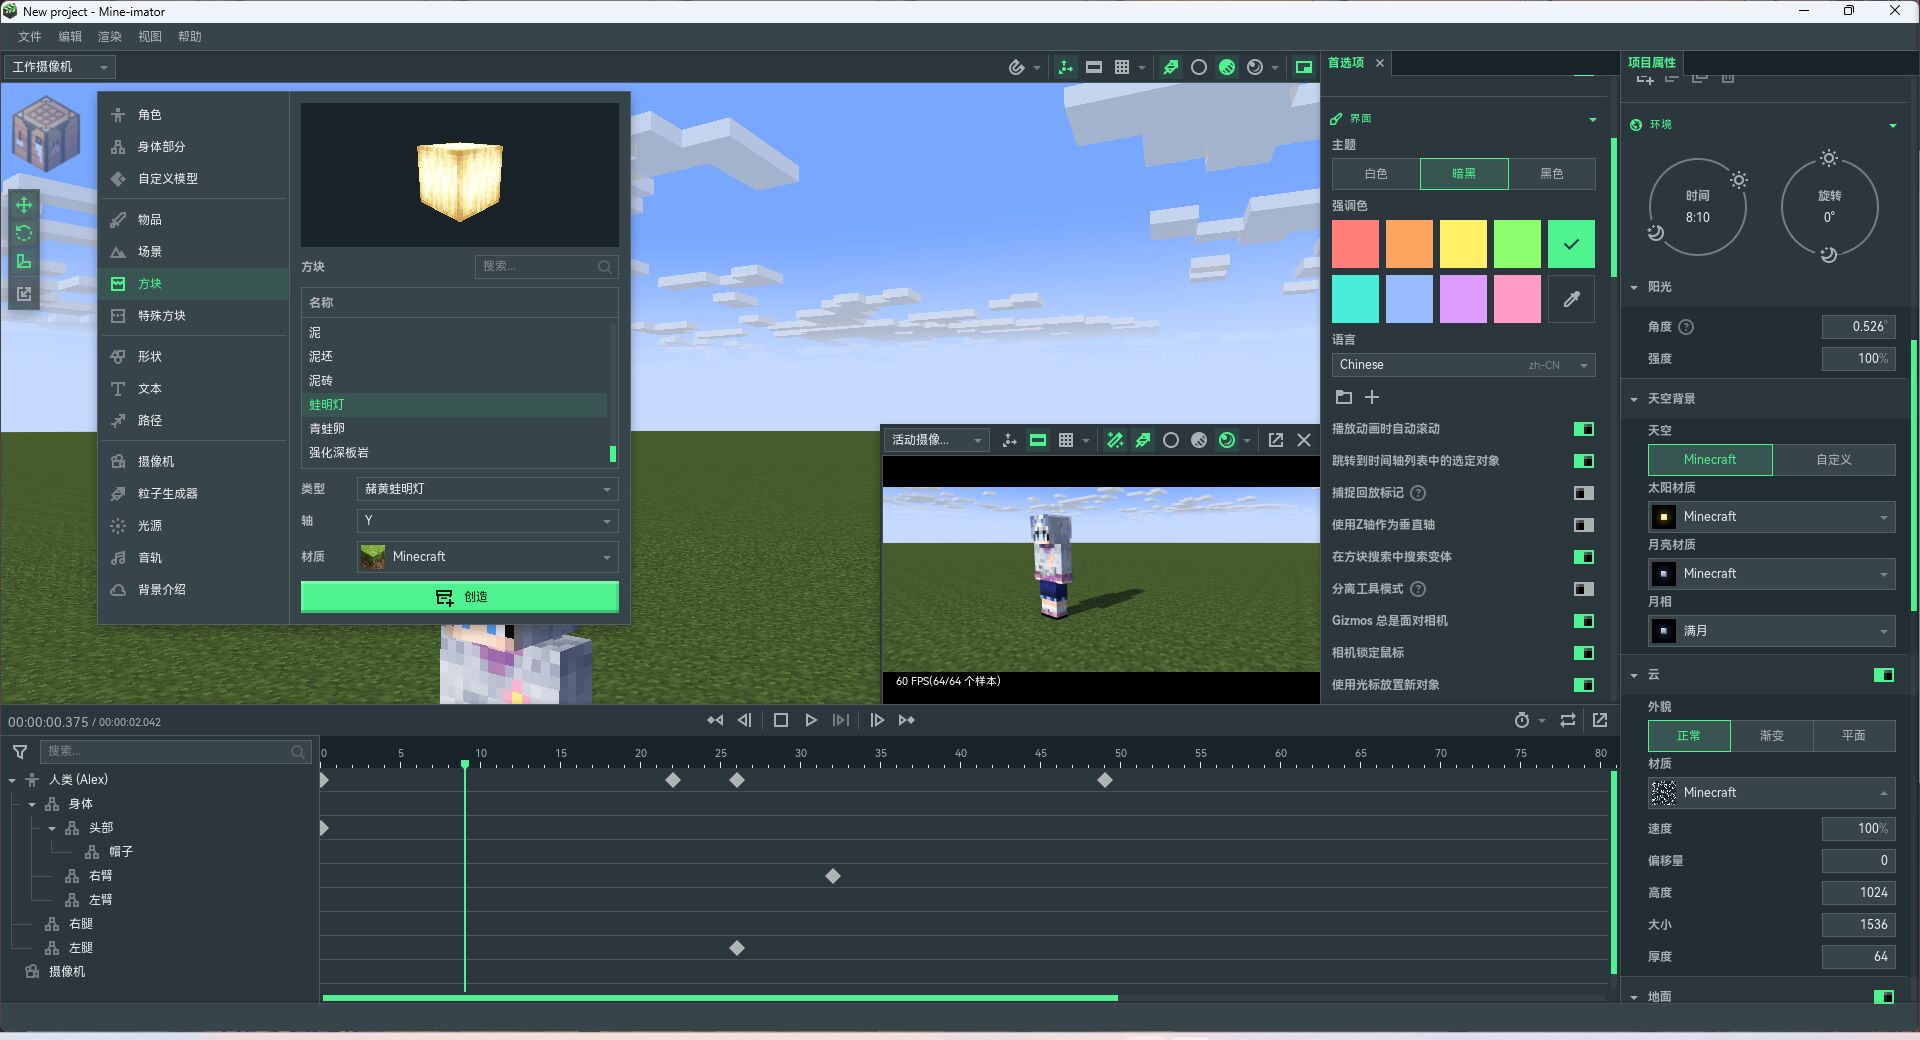Toggle timeline loop playback
The width and height of the screenshot is (1920, 1040).
(1568, 720)
